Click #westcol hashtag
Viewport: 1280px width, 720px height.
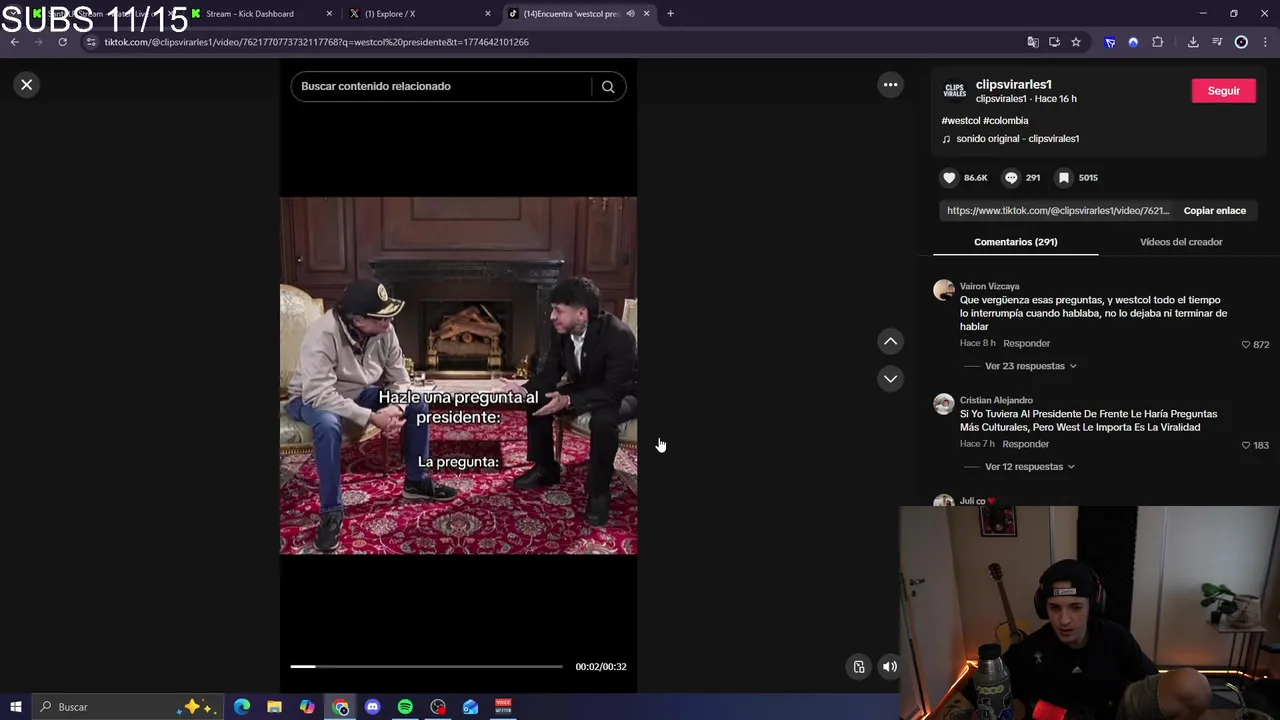(960, 121)
